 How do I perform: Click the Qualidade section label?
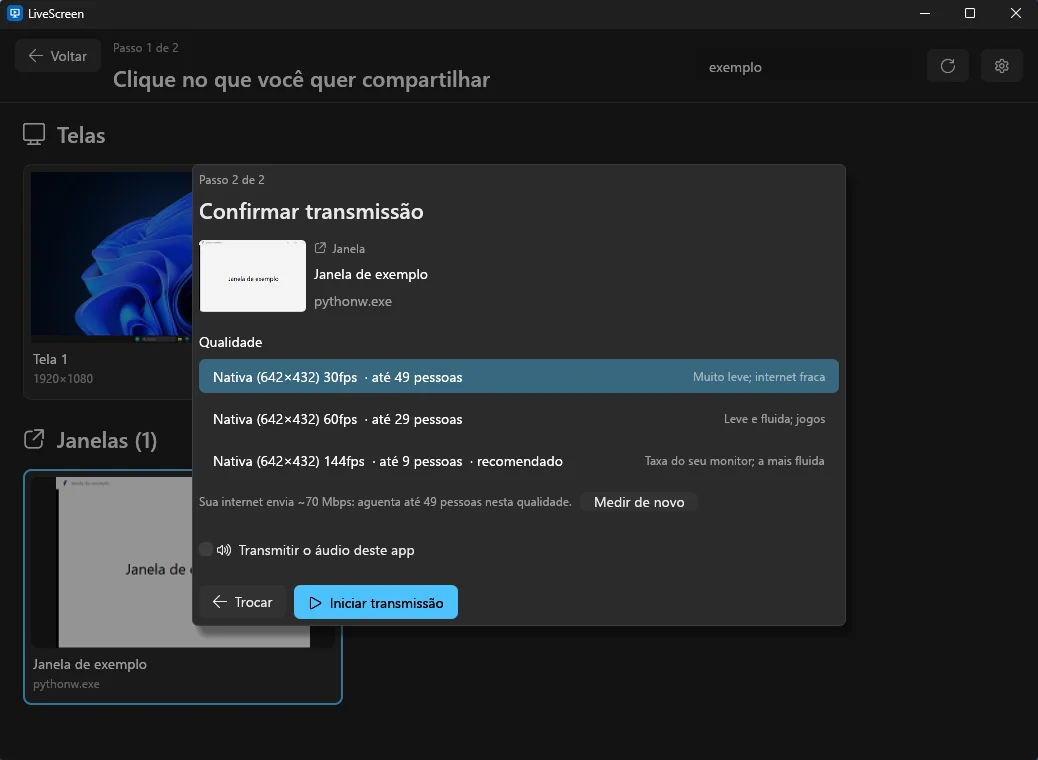230,342
